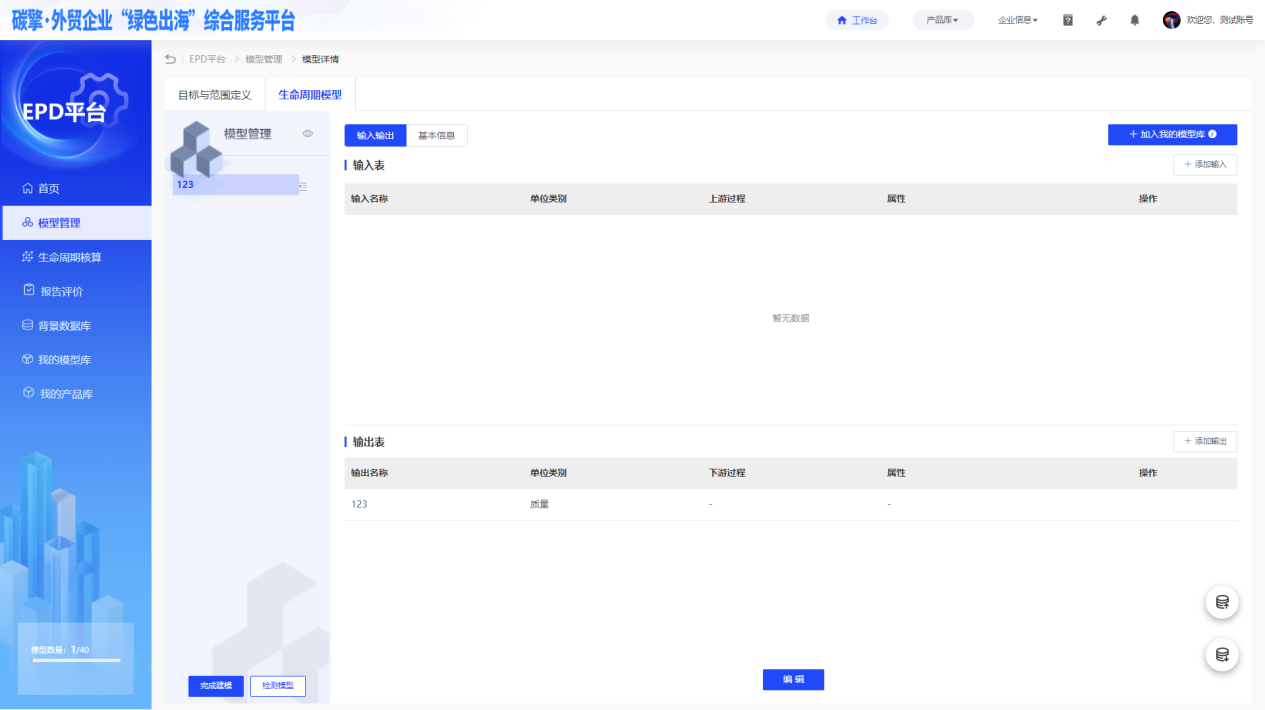Click the 模型数量 progress bar
1265x710 pixels.
75,660
